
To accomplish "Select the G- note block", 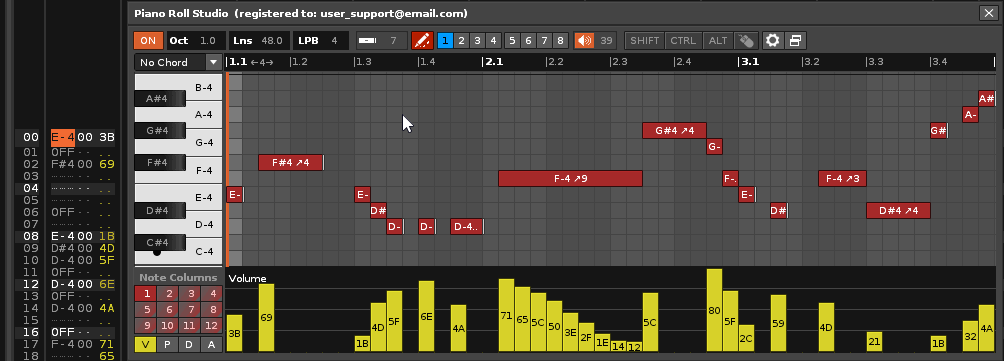I will coord(715,147).
